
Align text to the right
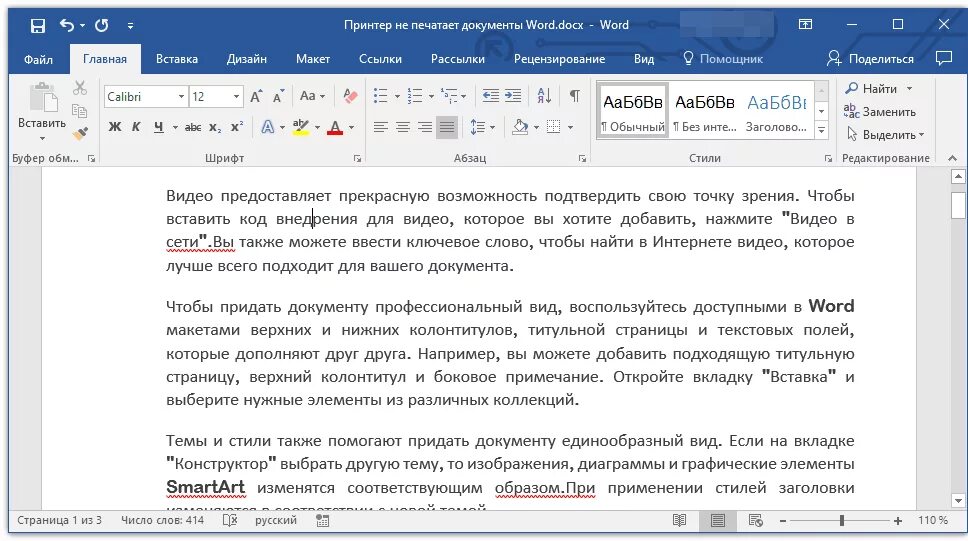tap(425, 127)
